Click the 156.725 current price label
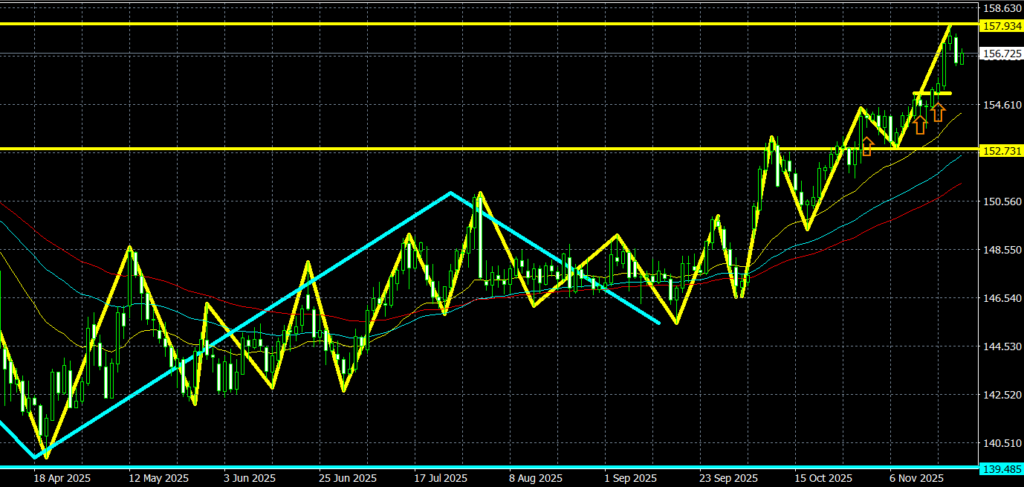This screenshot has height=487, width=1024. click(1001, 54)
